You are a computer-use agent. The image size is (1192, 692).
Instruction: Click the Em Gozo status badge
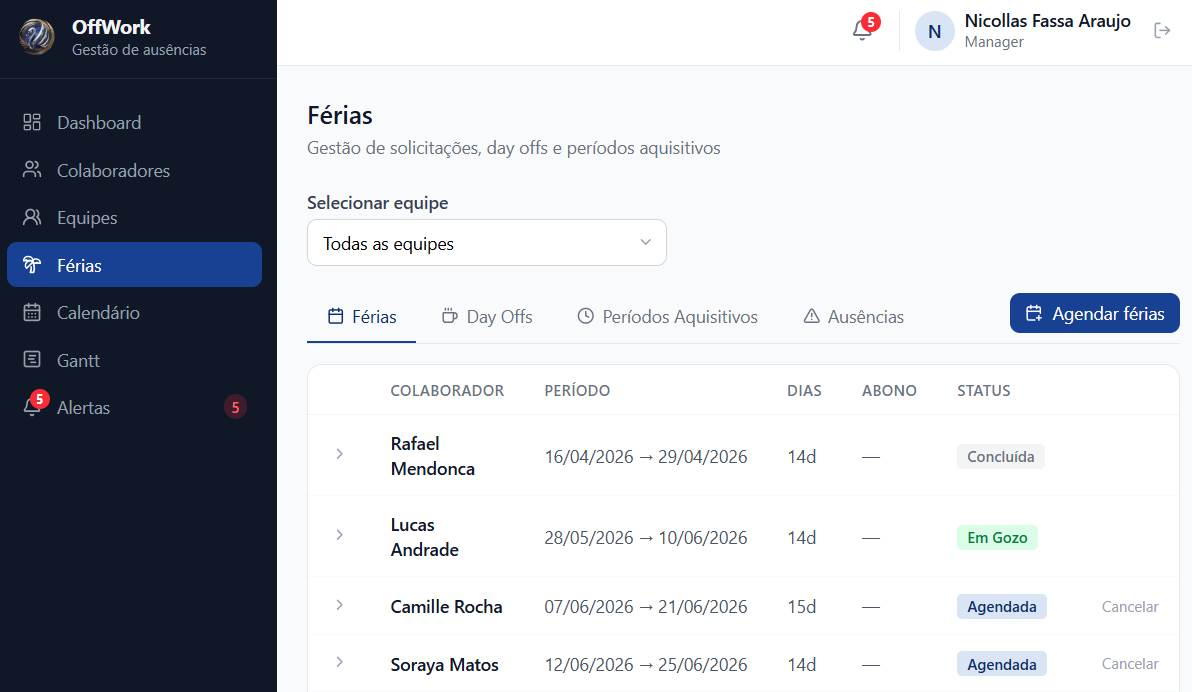tap(997, 538)
